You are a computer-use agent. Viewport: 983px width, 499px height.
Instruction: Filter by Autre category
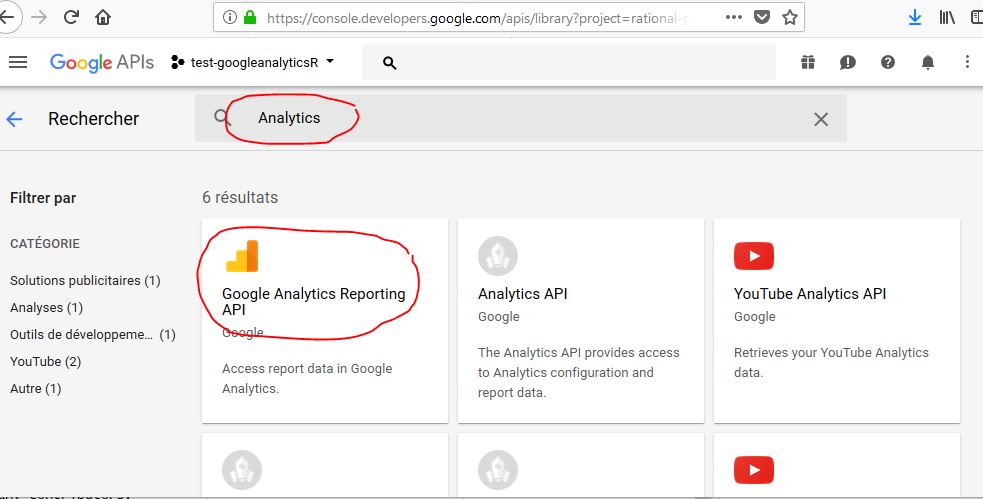(x=35, y=388)
